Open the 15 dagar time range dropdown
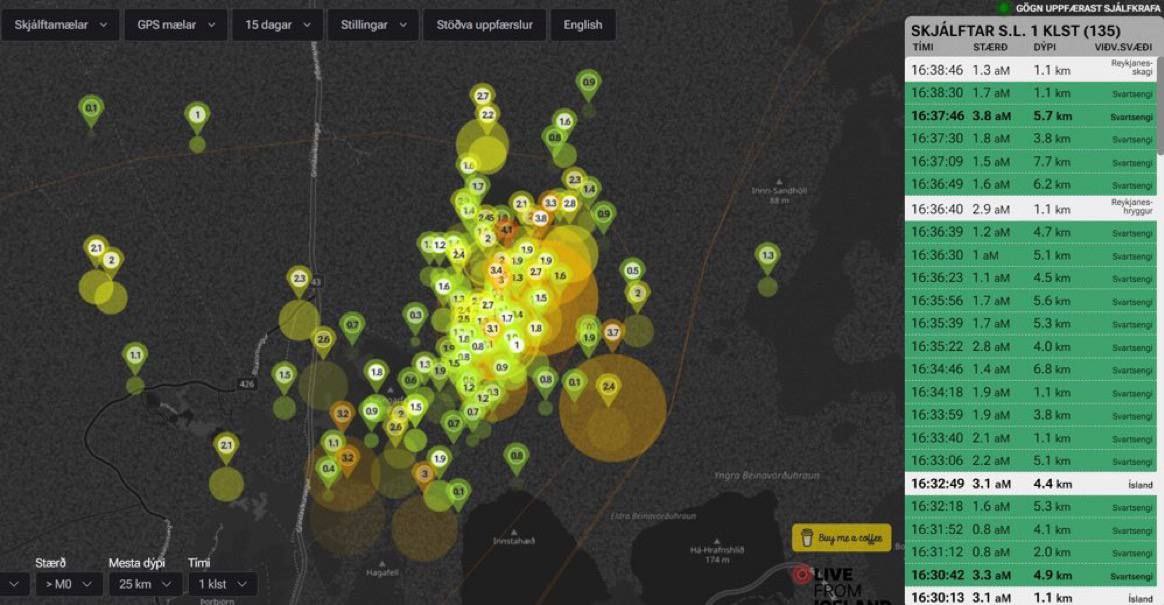1164x605 pixels. 278,24
